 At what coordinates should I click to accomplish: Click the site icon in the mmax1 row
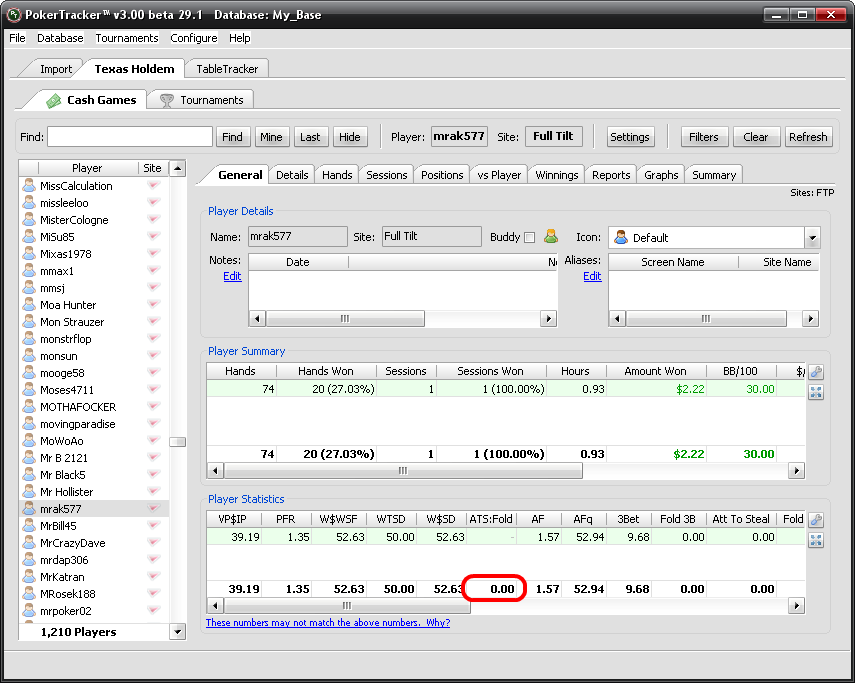(153, 271)
